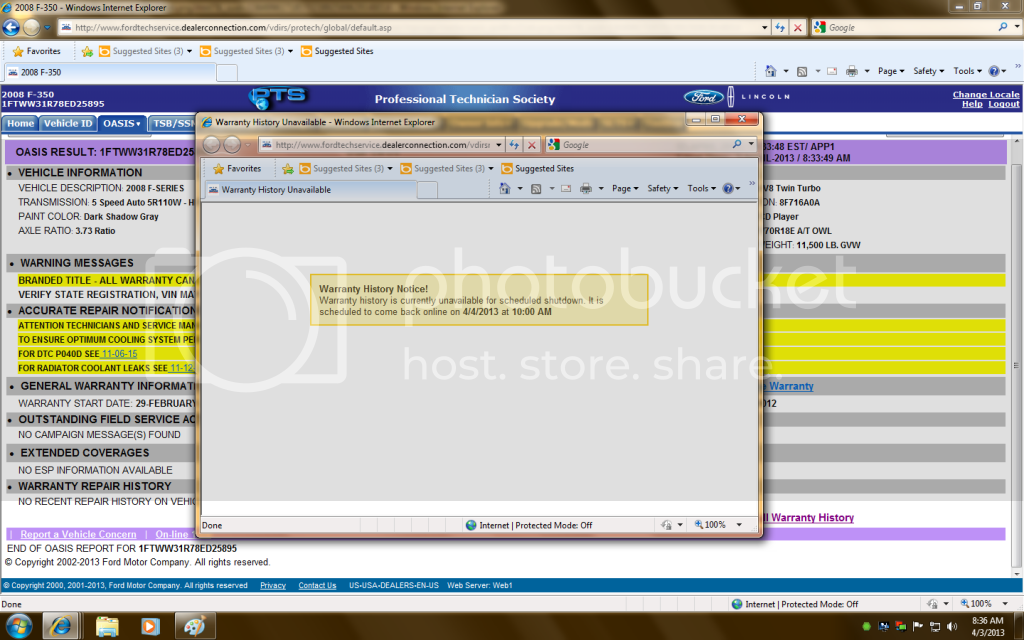Open TSB 11-06-15 link for DTC P040D

120,354
